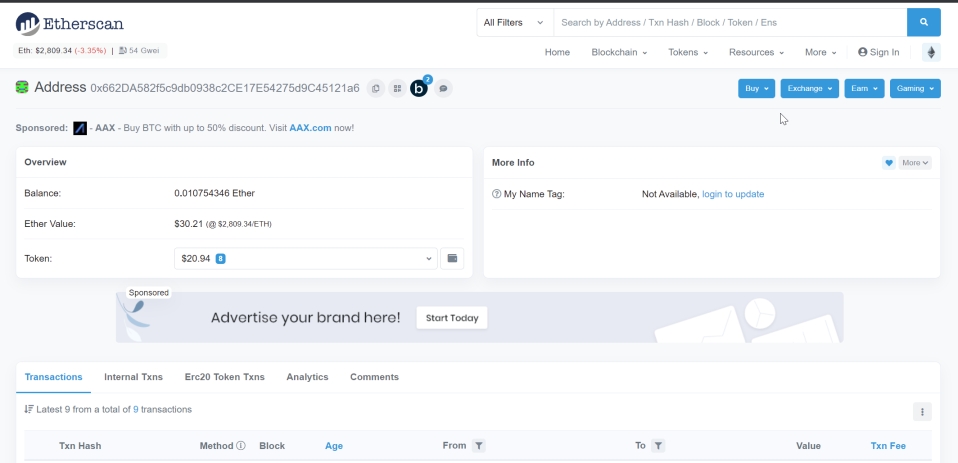
Task: Open the Blockchain navigation menu
Action: [x=619, y=53]
